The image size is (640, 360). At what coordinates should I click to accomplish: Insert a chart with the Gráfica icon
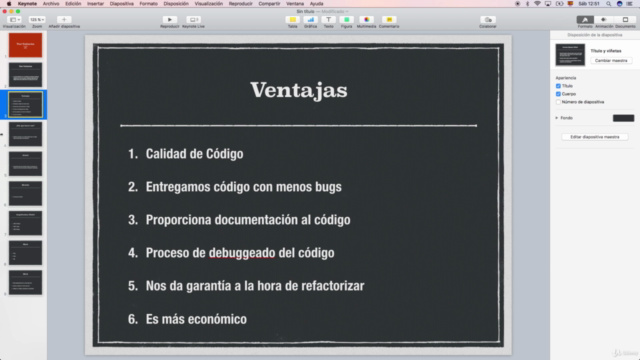click(311, 20)
